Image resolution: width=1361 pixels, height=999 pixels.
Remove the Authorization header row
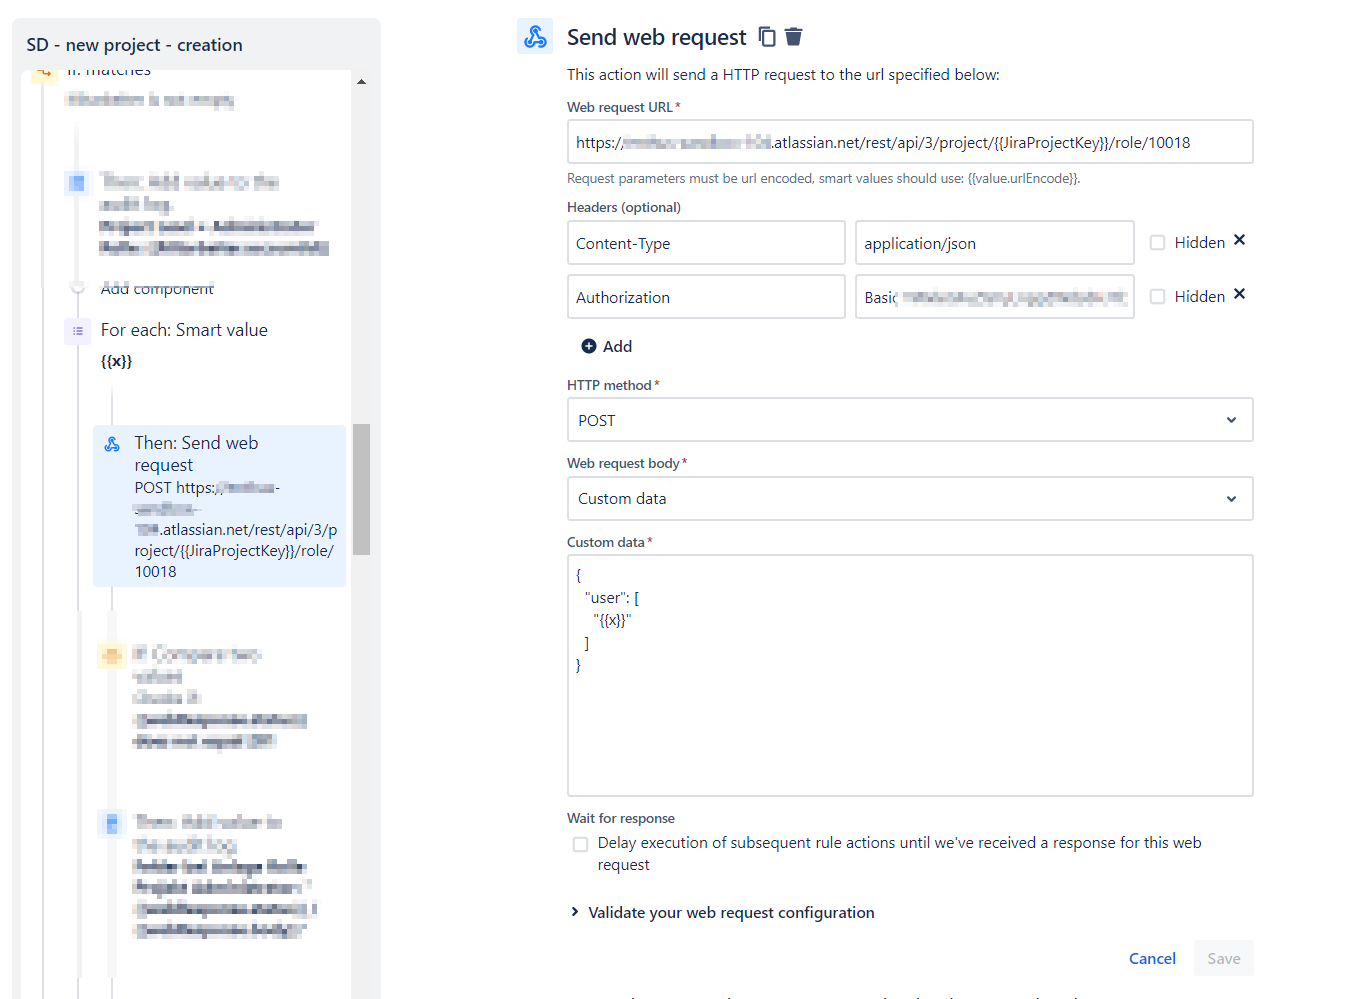(1239, 294)
